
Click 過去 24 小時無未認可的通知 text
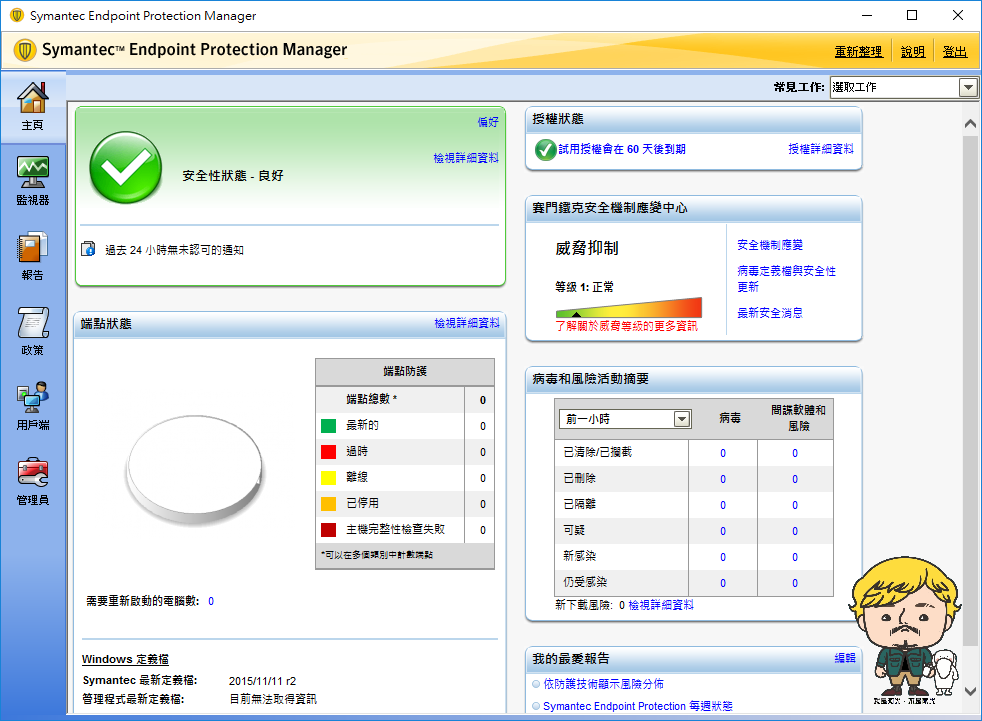(174, 250)
